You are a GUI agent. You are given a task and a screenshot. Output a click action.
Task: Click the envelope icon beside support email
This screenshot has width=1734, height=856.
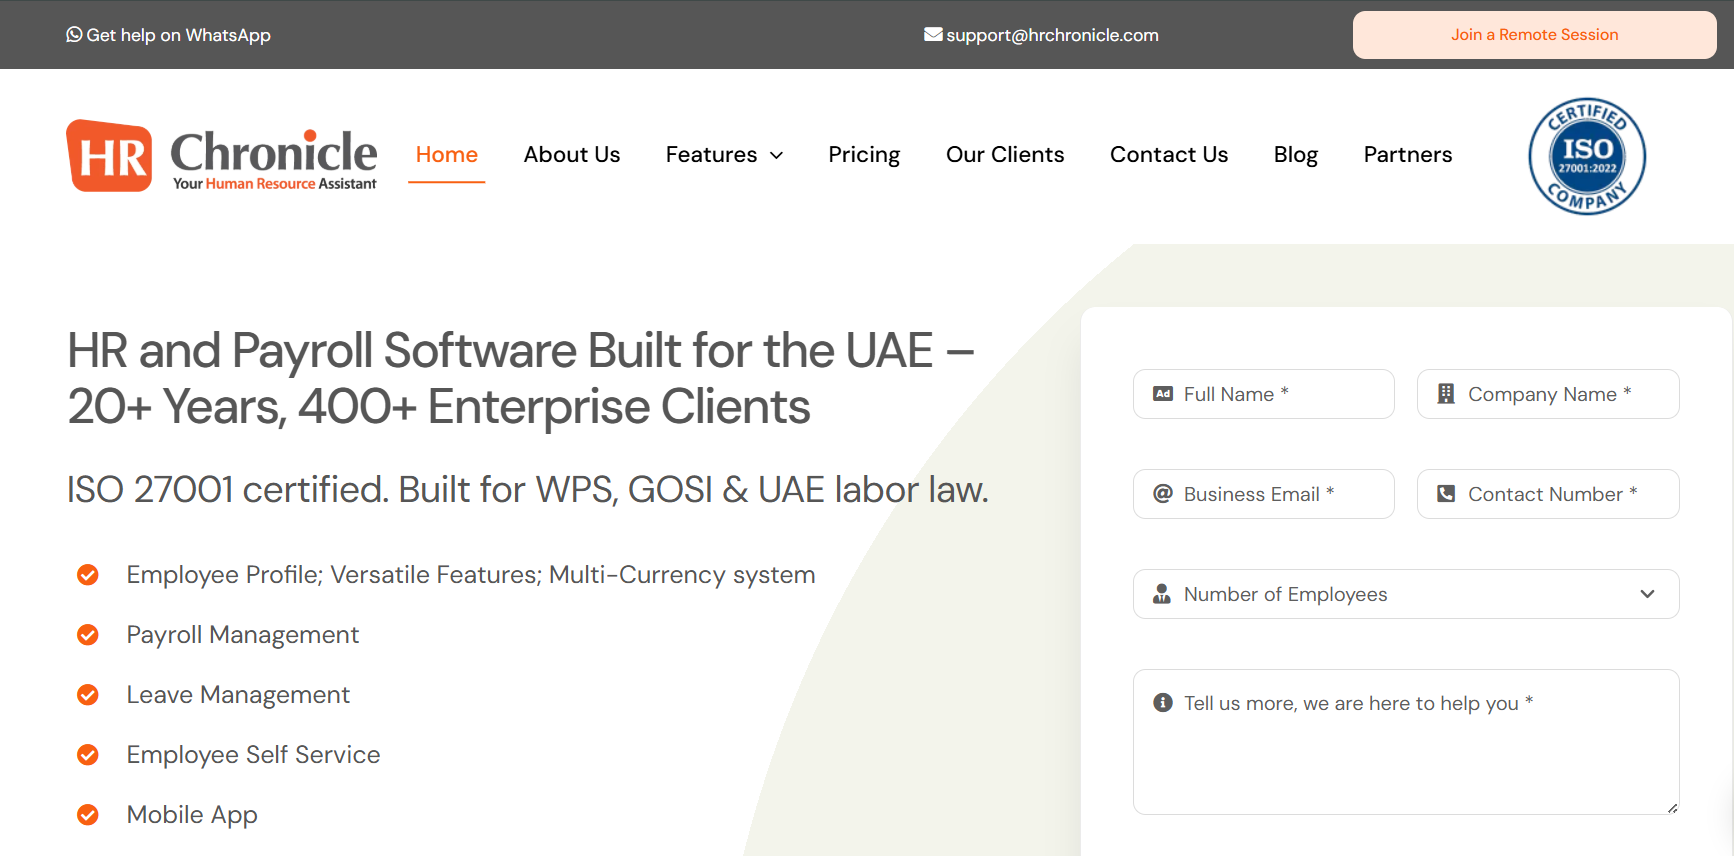click(933, 34)
